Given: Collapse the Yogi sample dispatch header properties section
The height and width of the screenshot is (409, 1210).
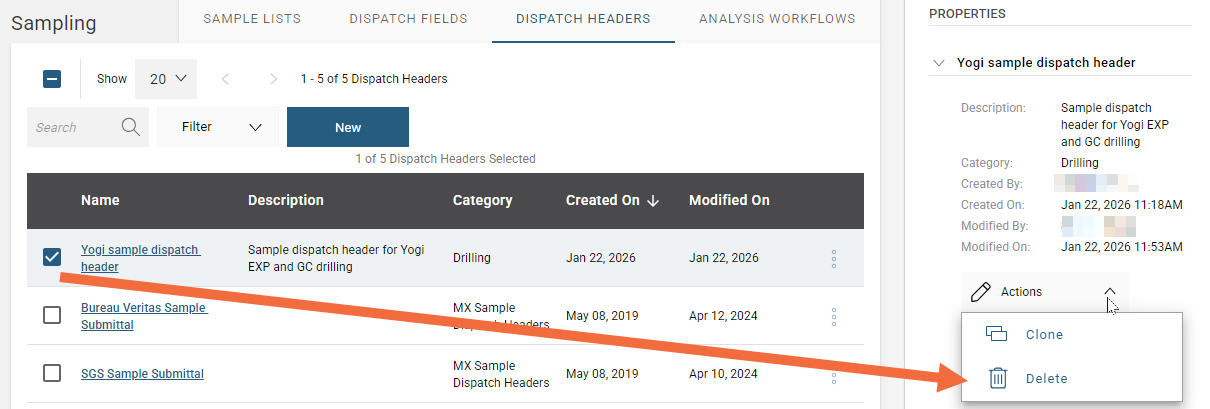Looking at the screenshot, I should click(938, 62).
